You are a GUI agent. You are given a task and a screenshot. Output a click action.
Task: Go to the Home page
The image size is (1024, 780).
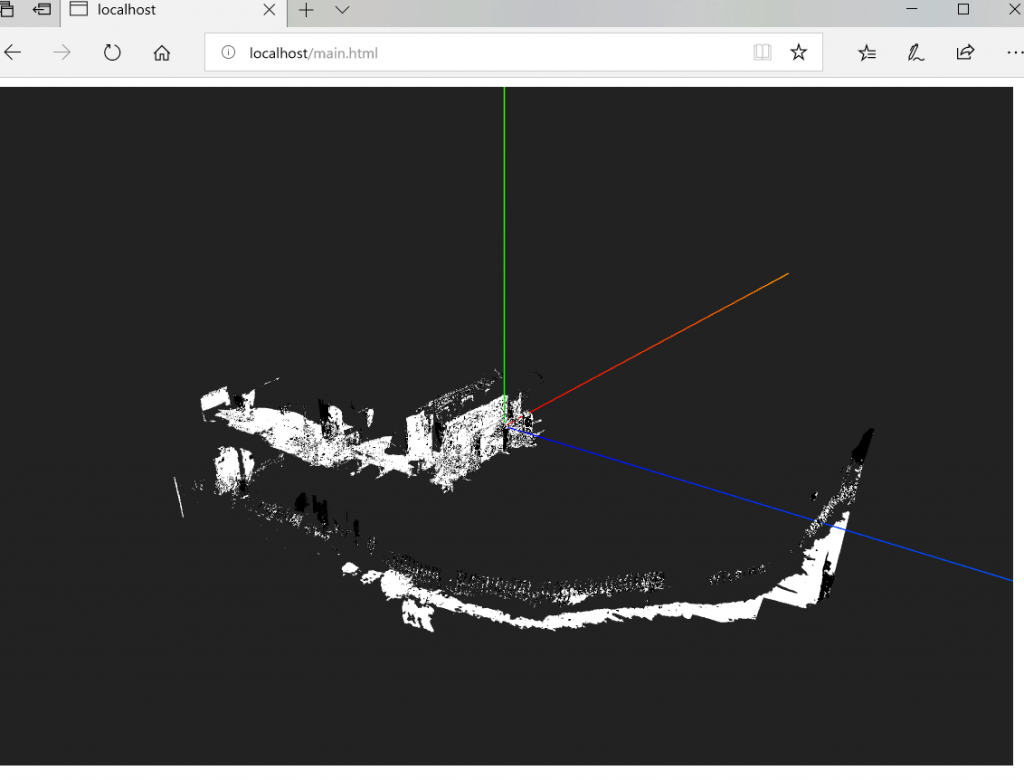click(162, 53)
